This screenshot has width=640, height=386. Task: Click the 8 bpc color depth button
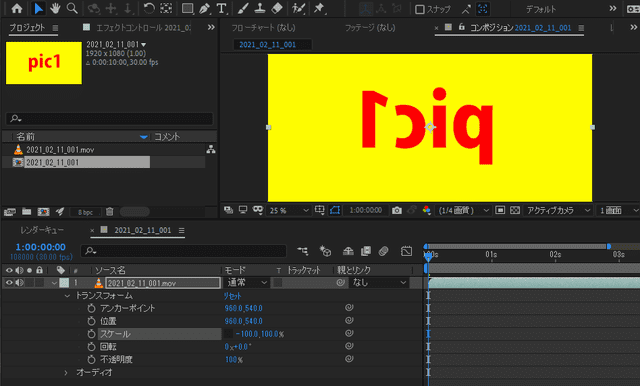point(85,212)
